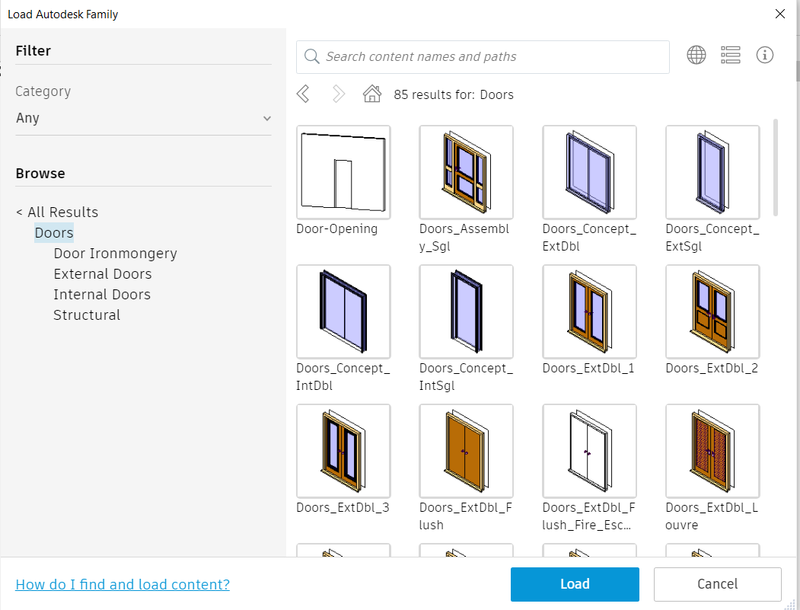Viewport: 800px width, 610px height.
Task: Choose the Doors_ExtDbl_Louvre thumbnail
Action: pos(712,451)
